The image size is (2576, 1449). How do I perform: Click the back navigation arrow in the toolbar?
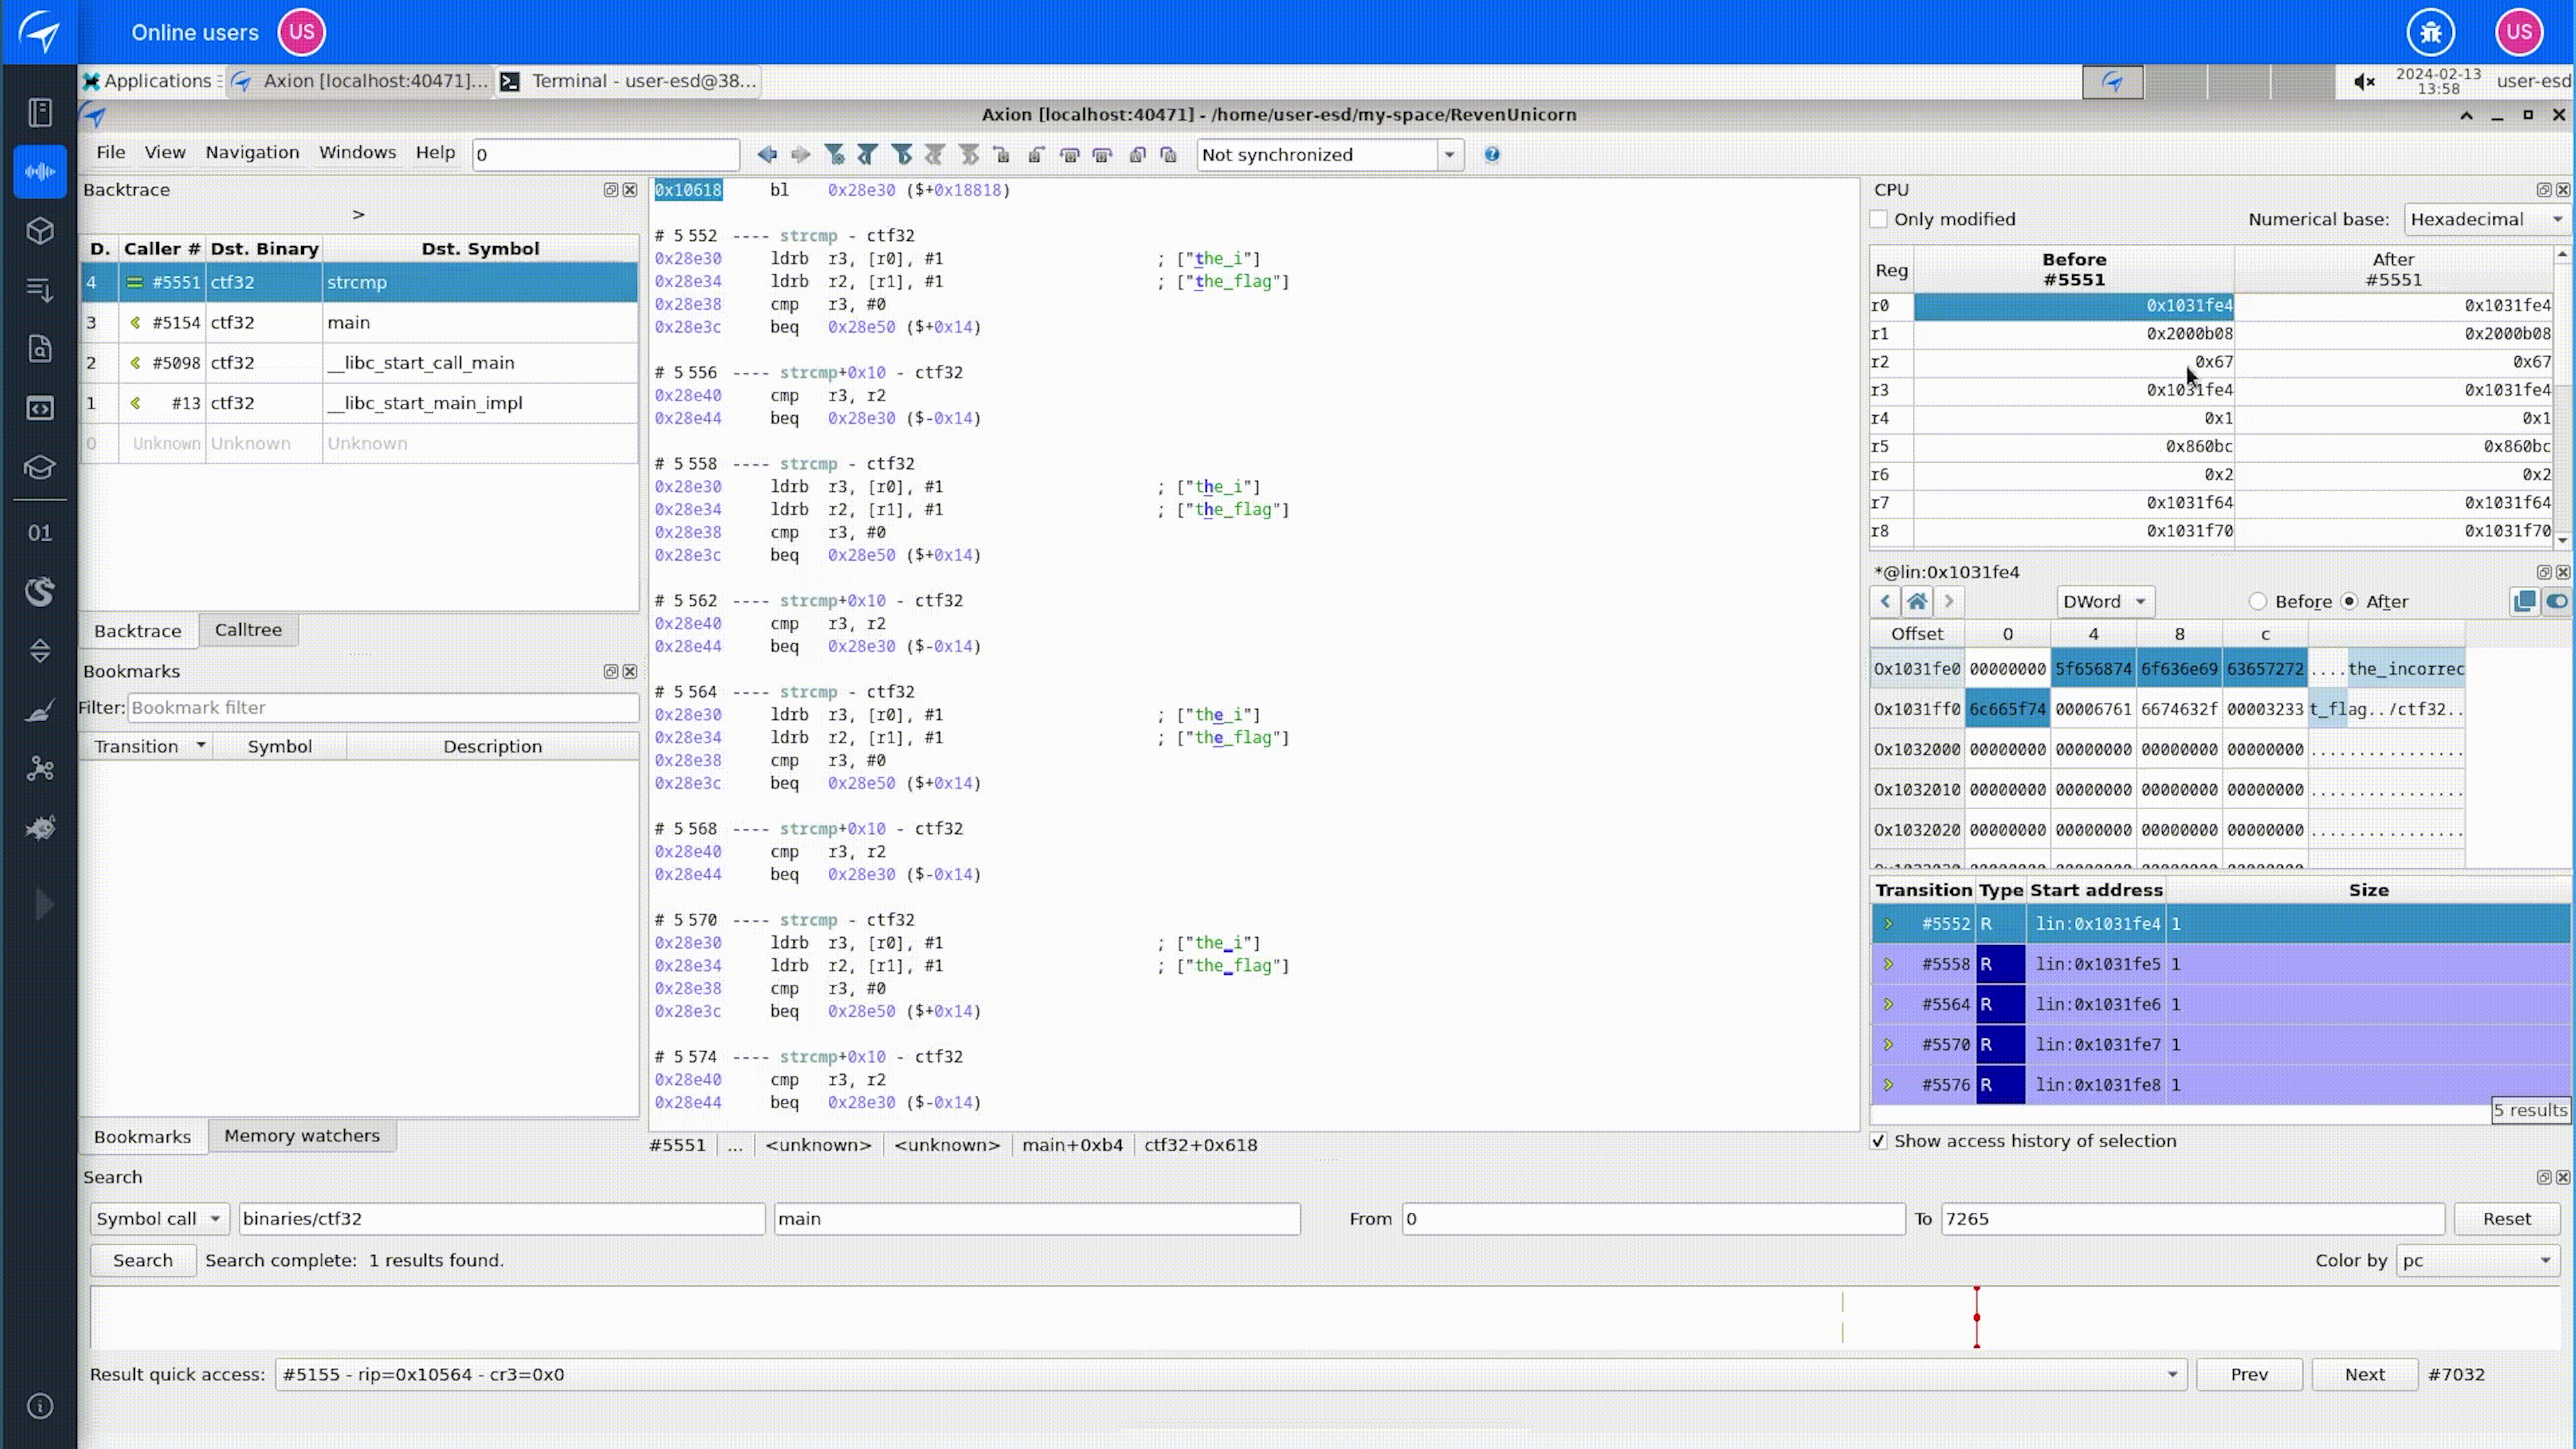point(768,155)
